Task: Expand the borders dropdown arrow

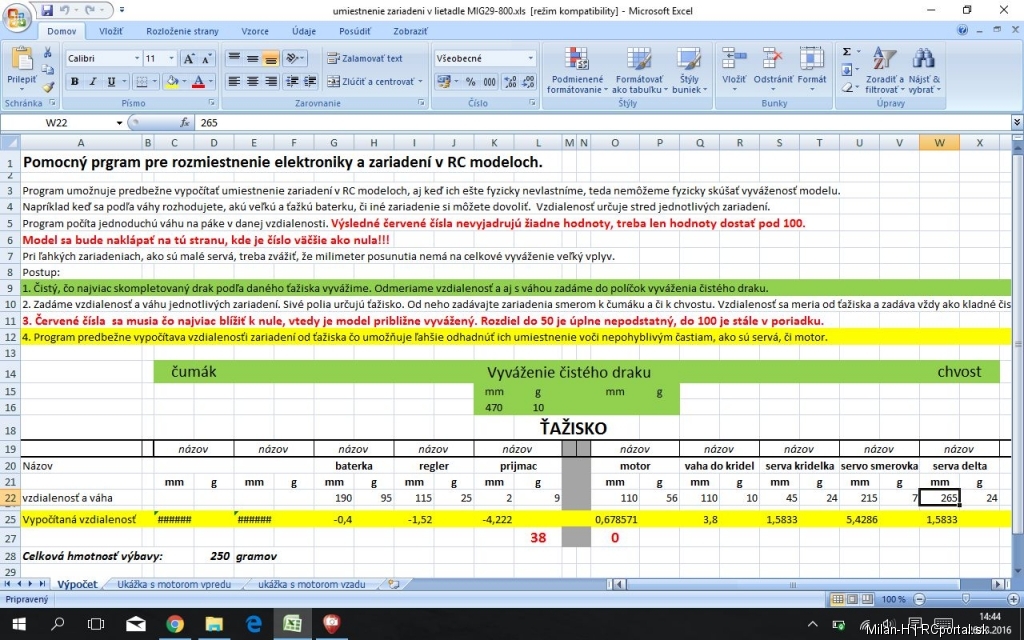Action: pos(154,82)
